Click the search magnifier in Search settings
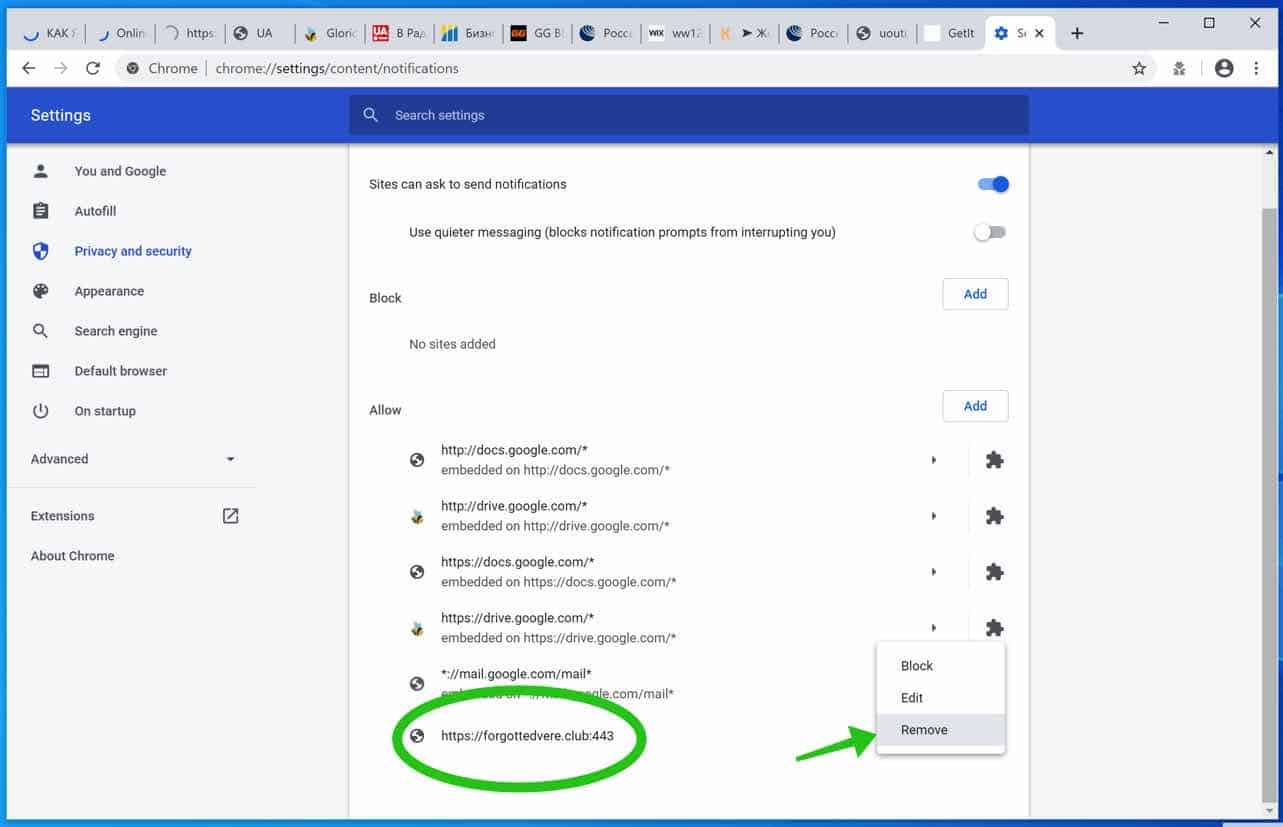1283x827 pixels. [x=371, y=115]
